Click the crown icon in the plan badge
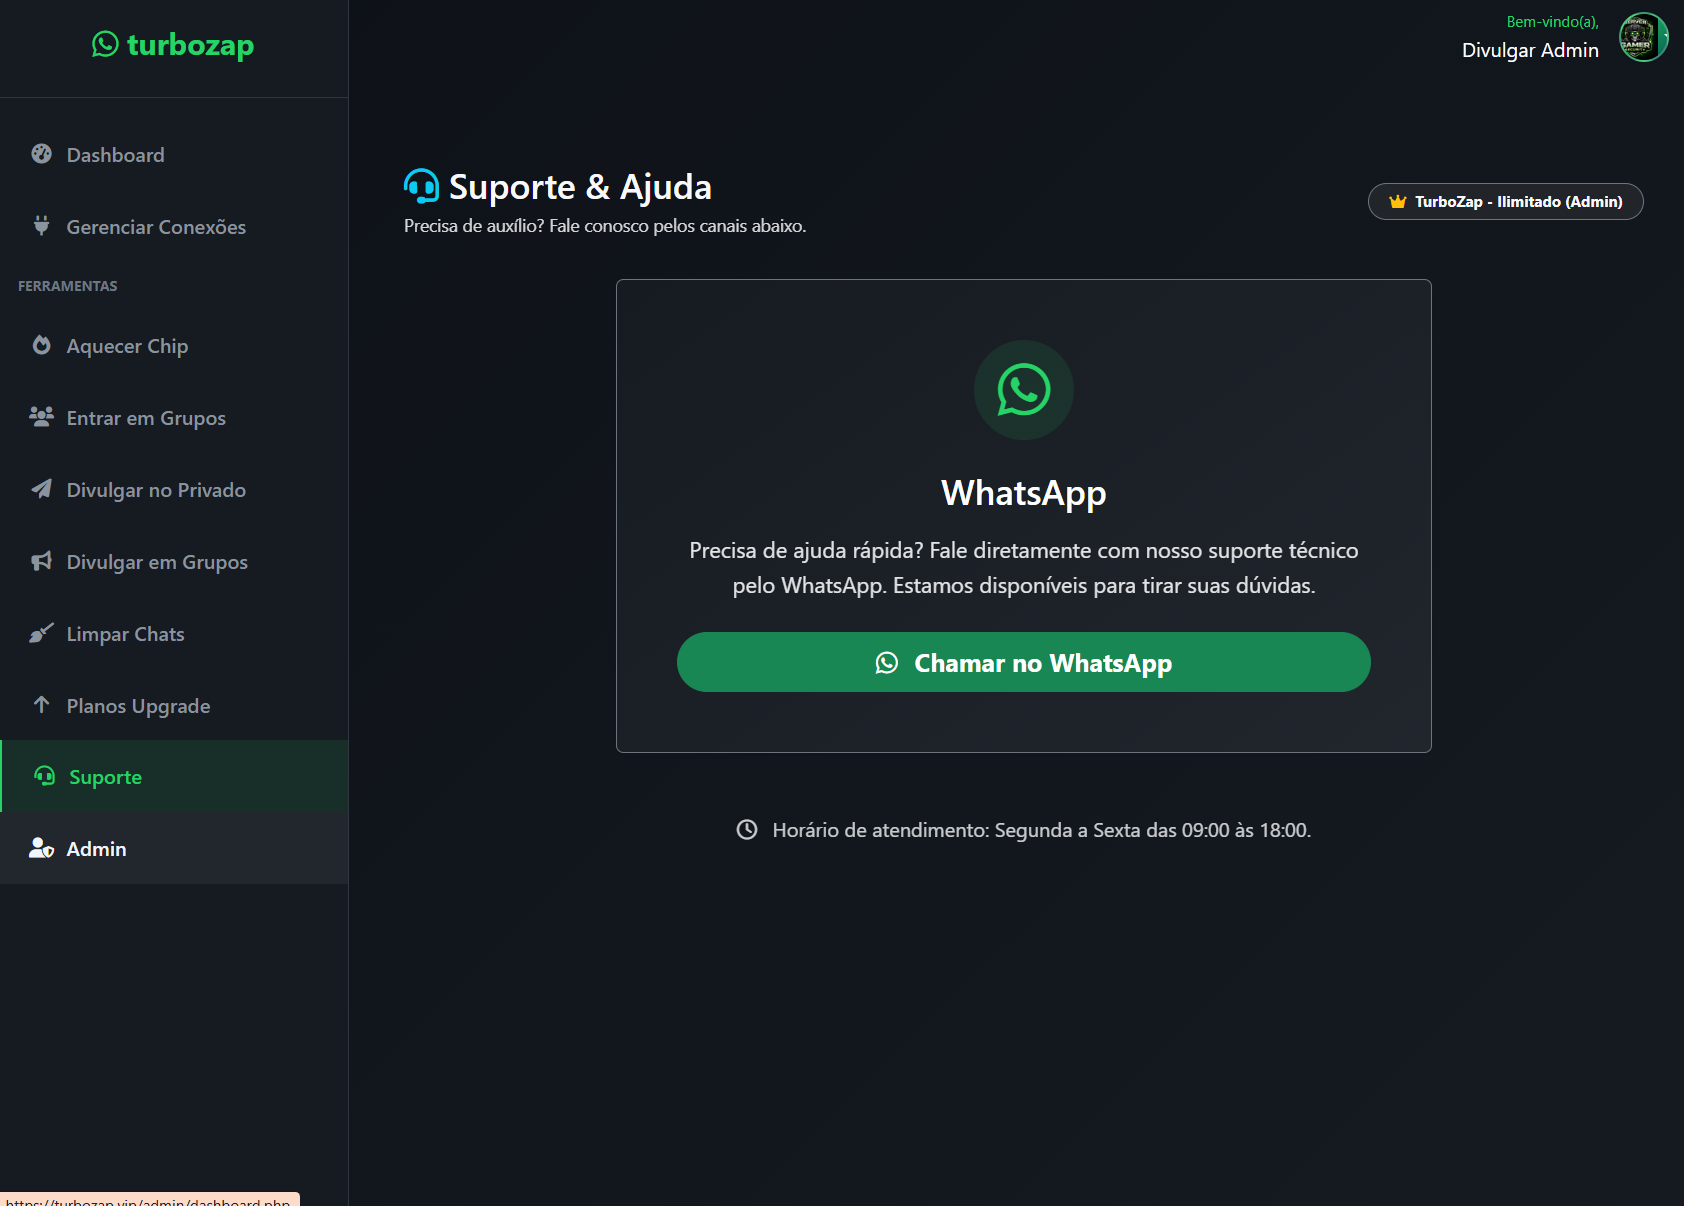This screenshot has width=1684, height=1206. (x=1398, y=202)
